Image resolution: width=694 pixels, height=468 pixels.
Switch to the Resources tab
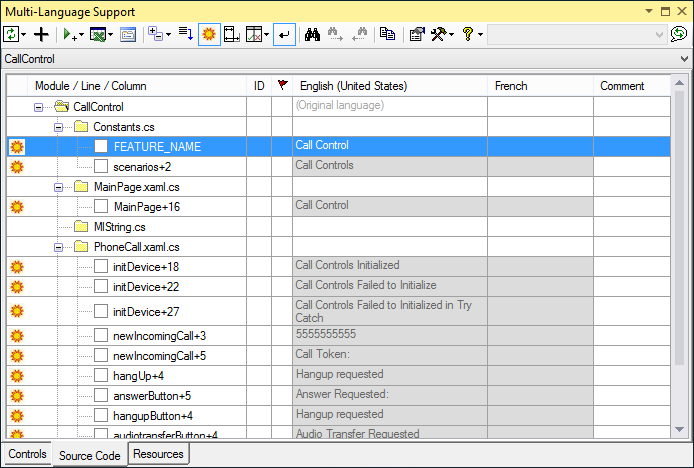pyautogui.click(x=158, y=455)
